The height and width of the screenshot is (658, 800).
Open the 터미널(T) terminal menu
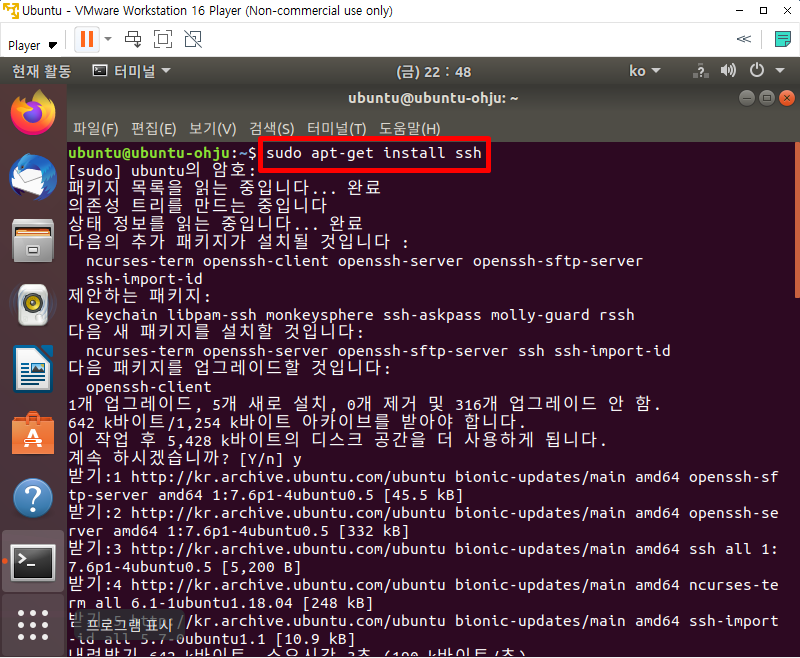coord(337,129)
